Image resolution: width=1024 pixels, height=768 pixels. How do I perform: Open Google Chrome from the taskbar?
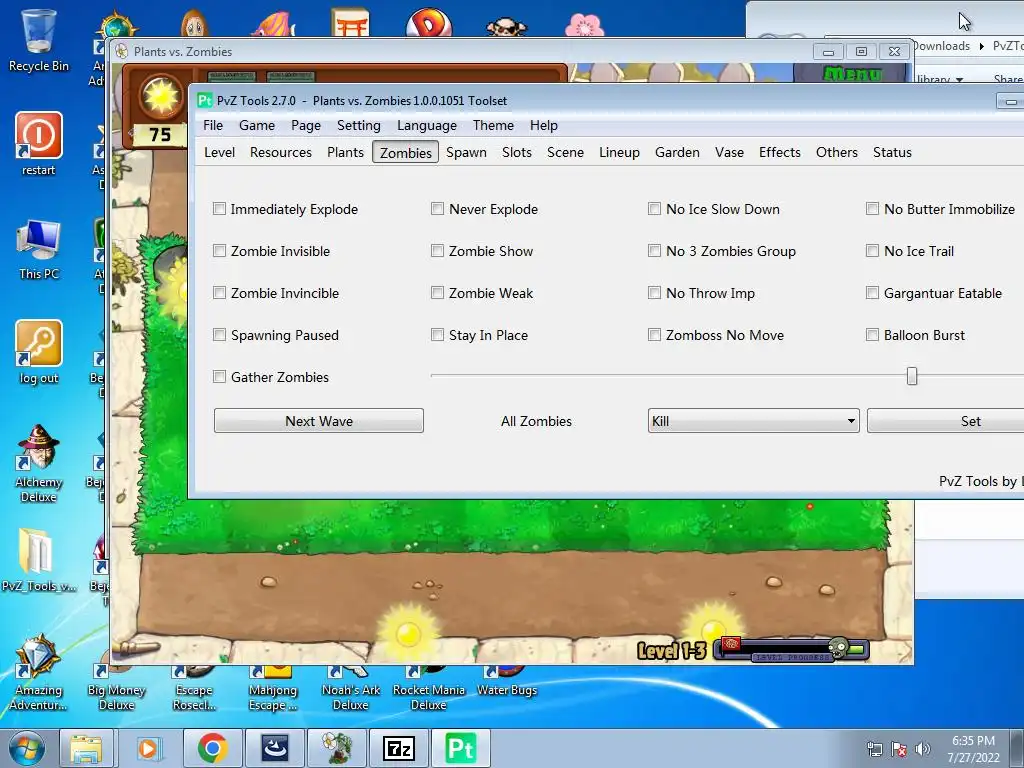[x=212, y=748]
